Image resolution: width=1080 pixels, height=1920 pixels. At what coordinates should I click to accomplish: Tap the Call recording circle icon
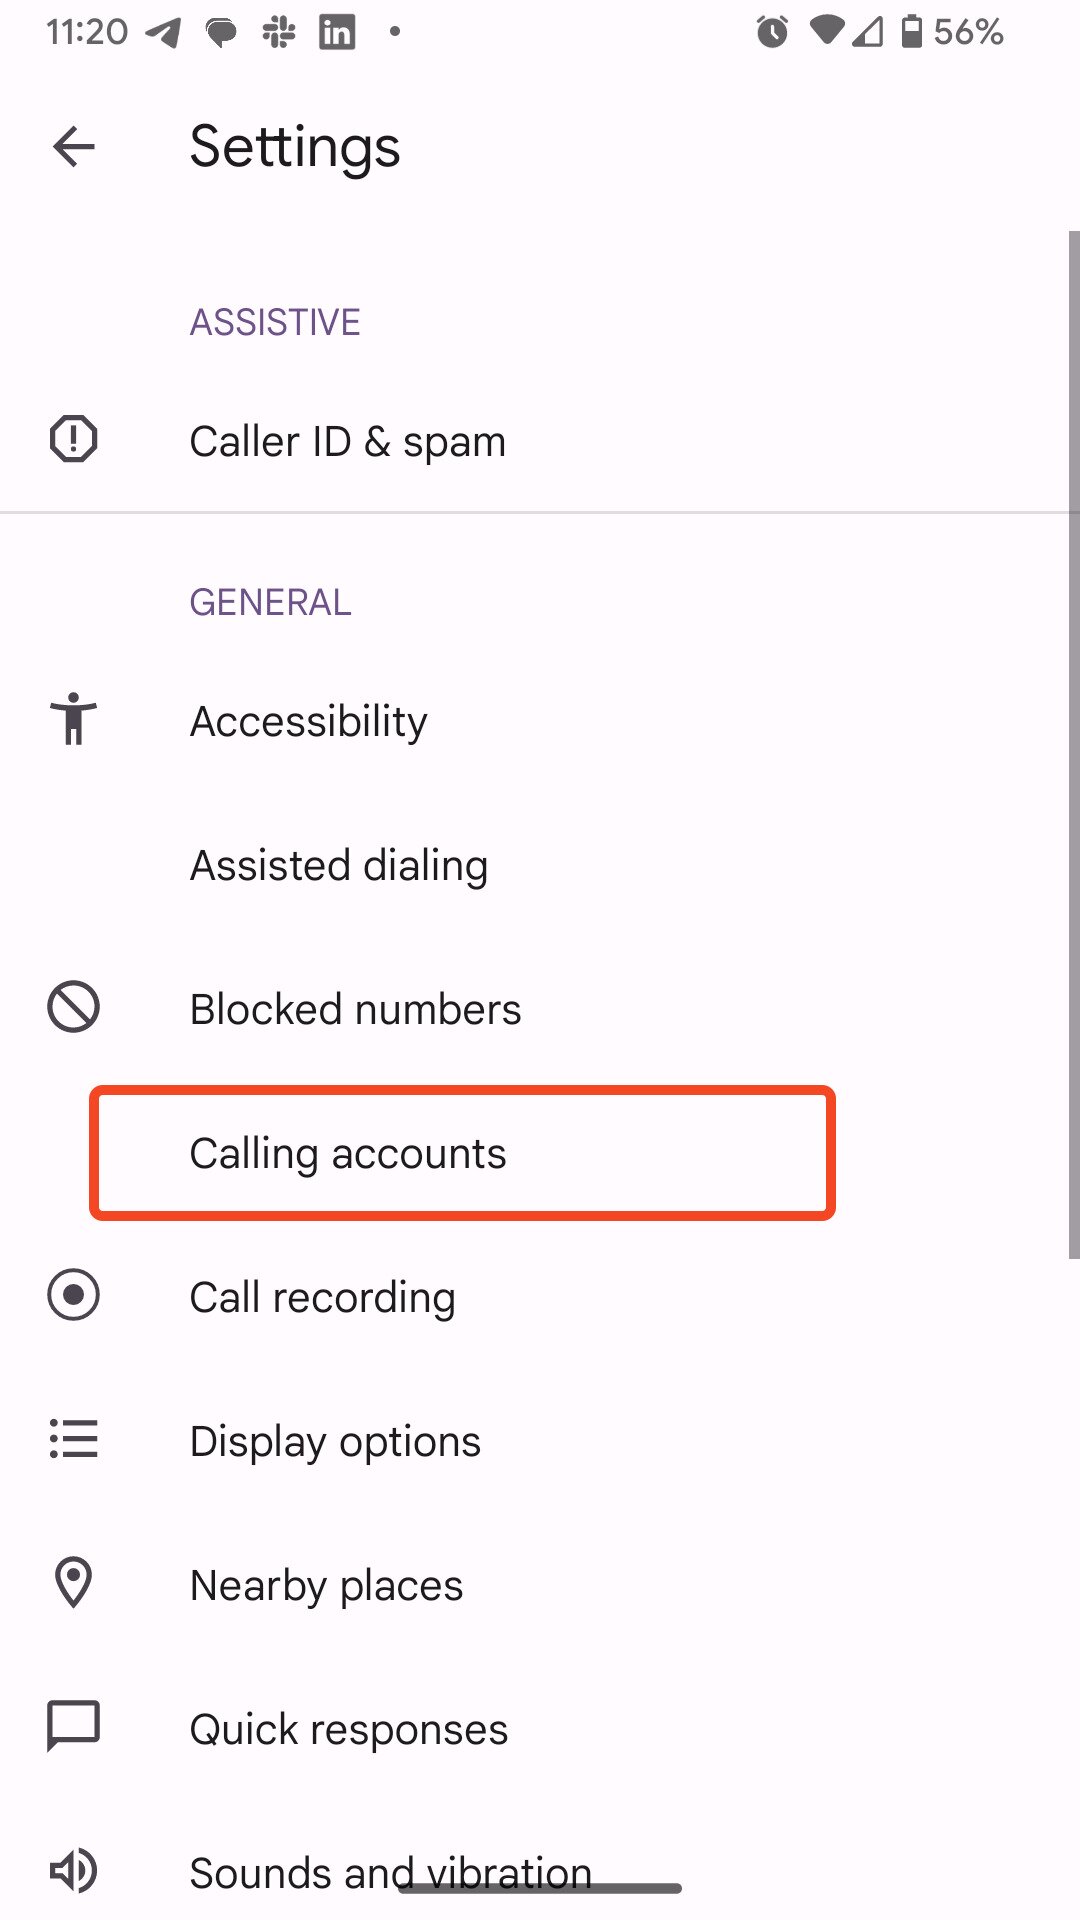[73, 1295]
